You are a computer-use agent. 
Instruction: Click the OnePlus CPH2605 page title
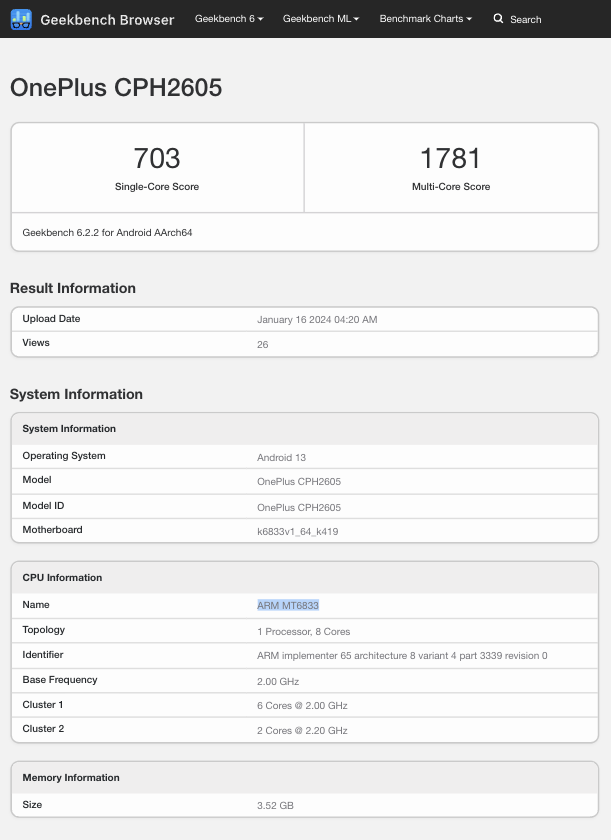(x=116, y=88)
